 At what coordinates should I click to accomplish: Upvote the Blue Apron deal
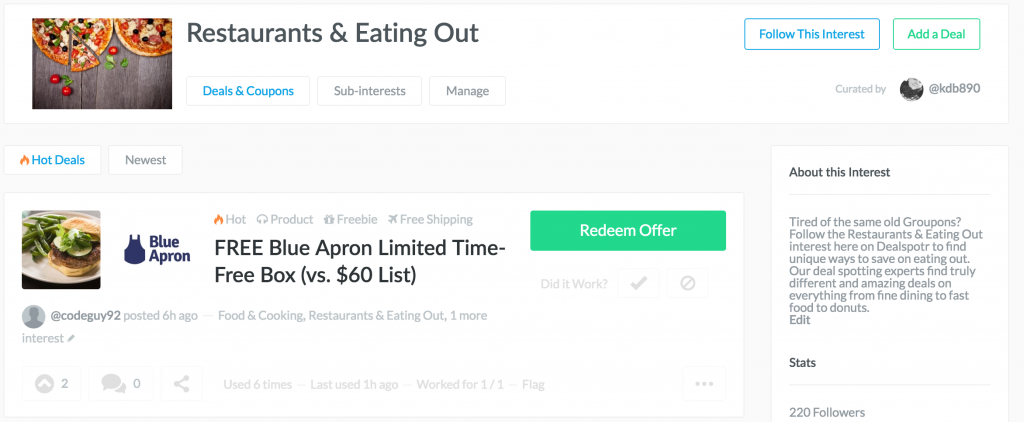click(x=52, y=383)
